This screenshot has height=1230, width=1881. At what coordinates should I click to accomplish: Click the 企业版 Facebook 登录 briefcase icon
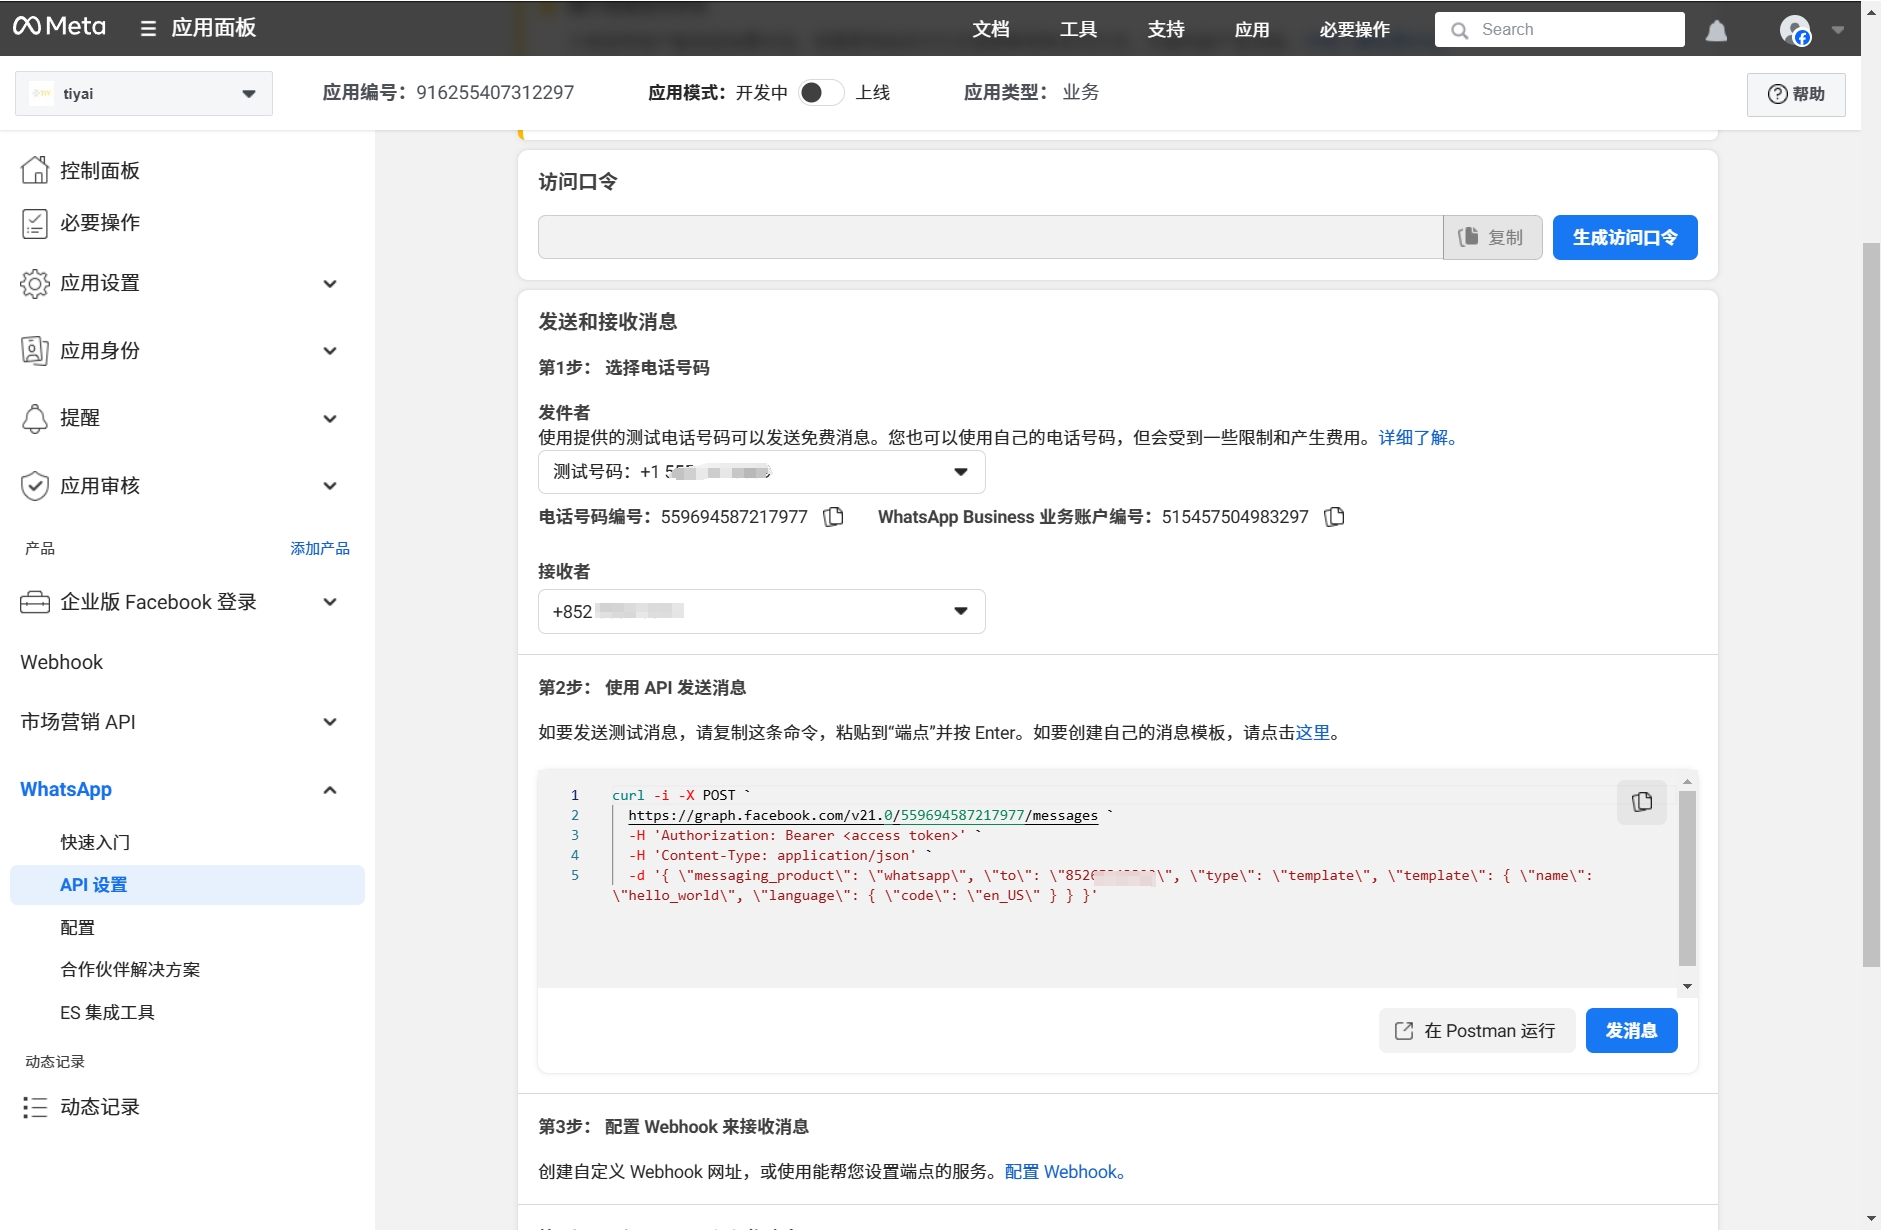(x=35, y=602)
